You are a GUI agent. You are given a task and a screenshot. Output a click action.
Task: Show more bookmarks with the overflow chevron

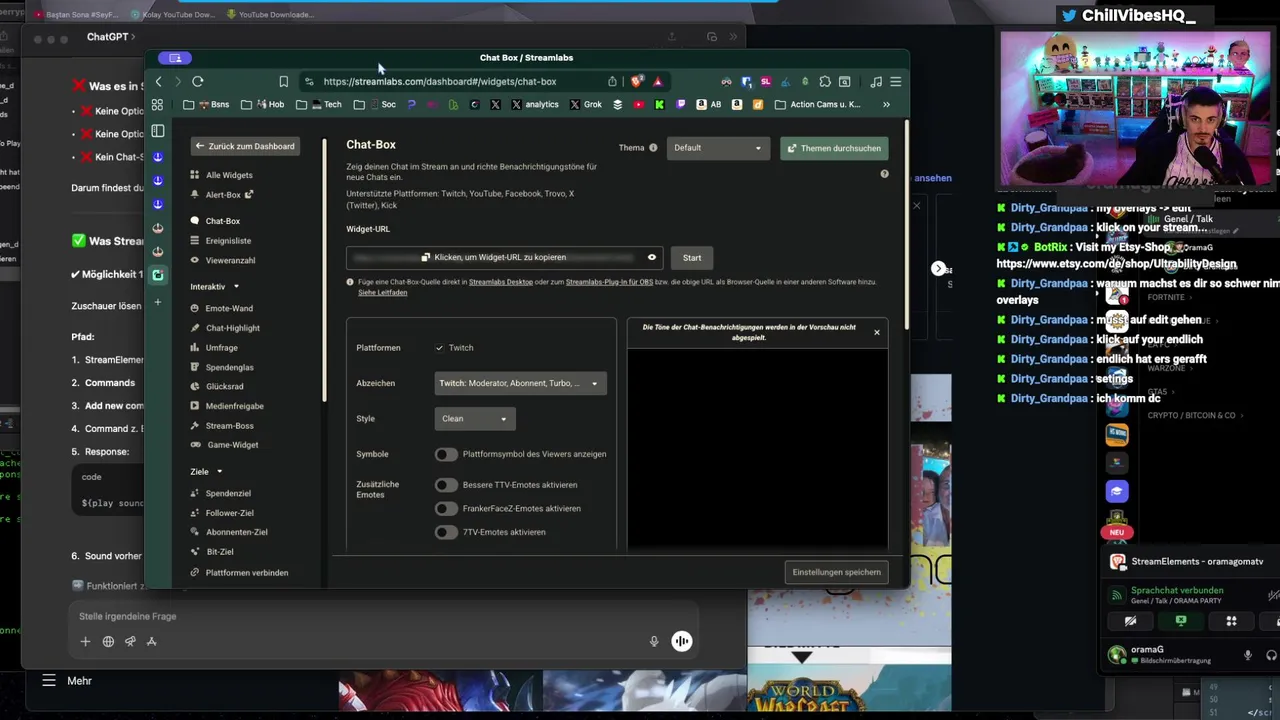click(886, 104)
